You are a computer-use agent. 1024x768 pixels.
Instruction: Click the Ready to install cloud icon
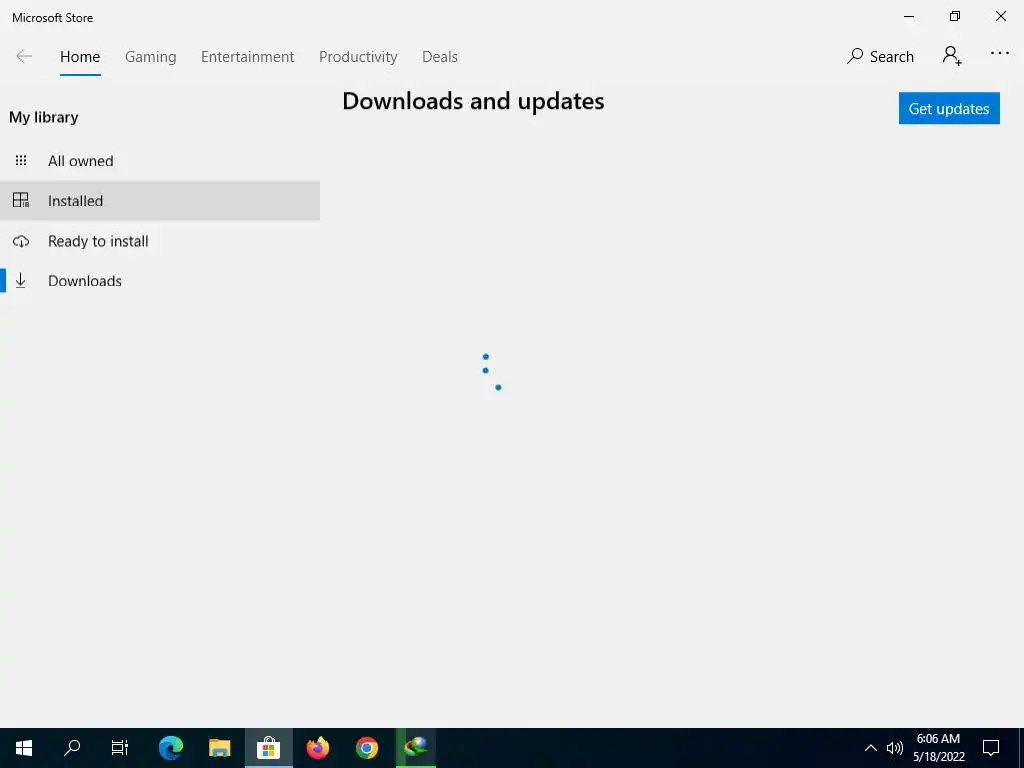pyautogui.click(x=21, y=241)
